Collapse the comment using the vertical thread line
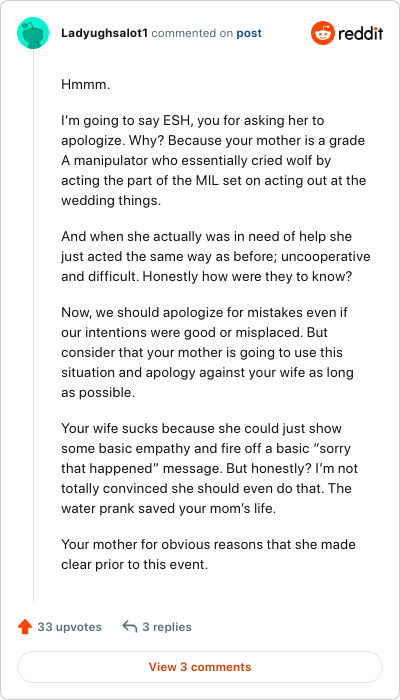Screen dimensions: 400x700 pos(33,326)
